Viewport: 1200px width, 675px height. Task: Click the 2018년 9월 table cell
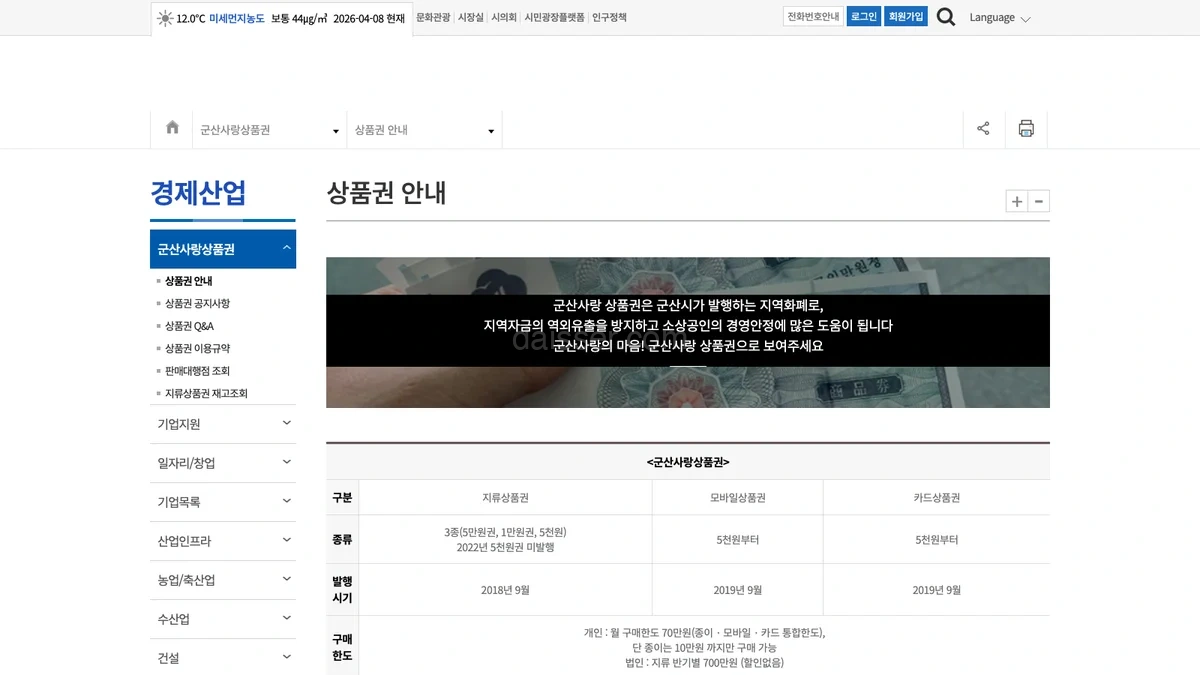(x=505, y=590)
